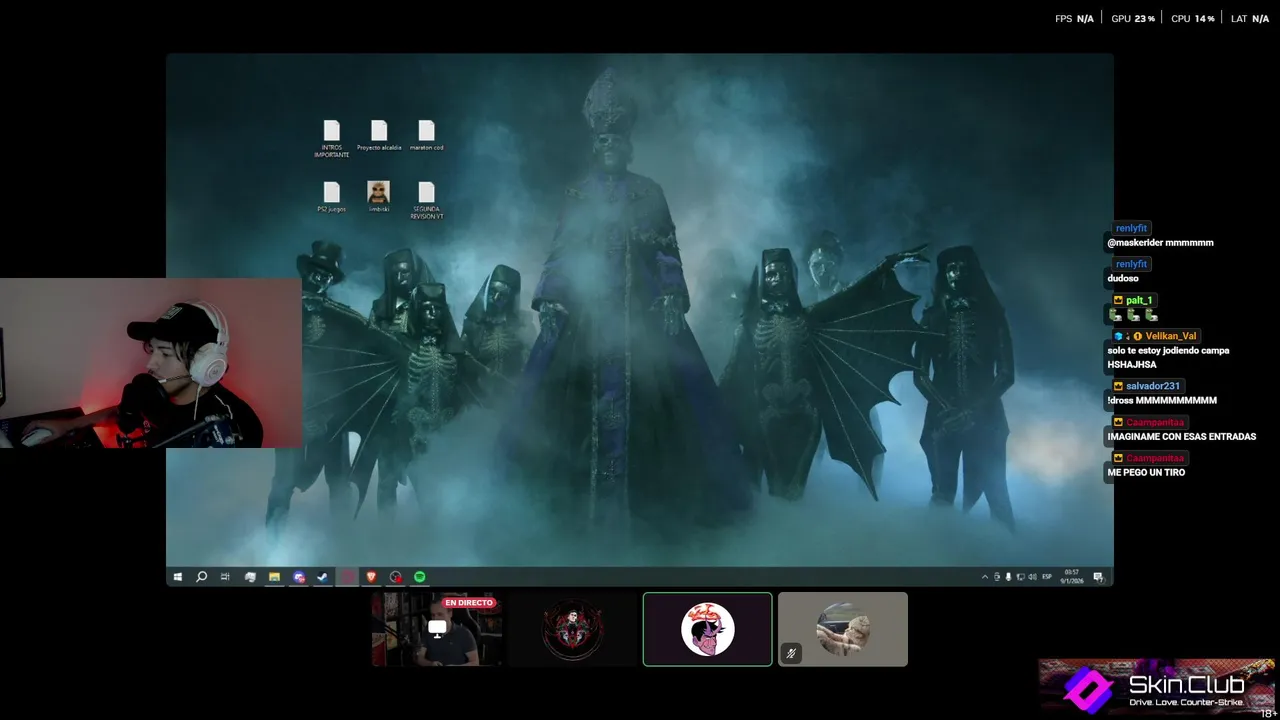
Task: Open the Brave browser taskbar icon
Action: click(371, 577)
